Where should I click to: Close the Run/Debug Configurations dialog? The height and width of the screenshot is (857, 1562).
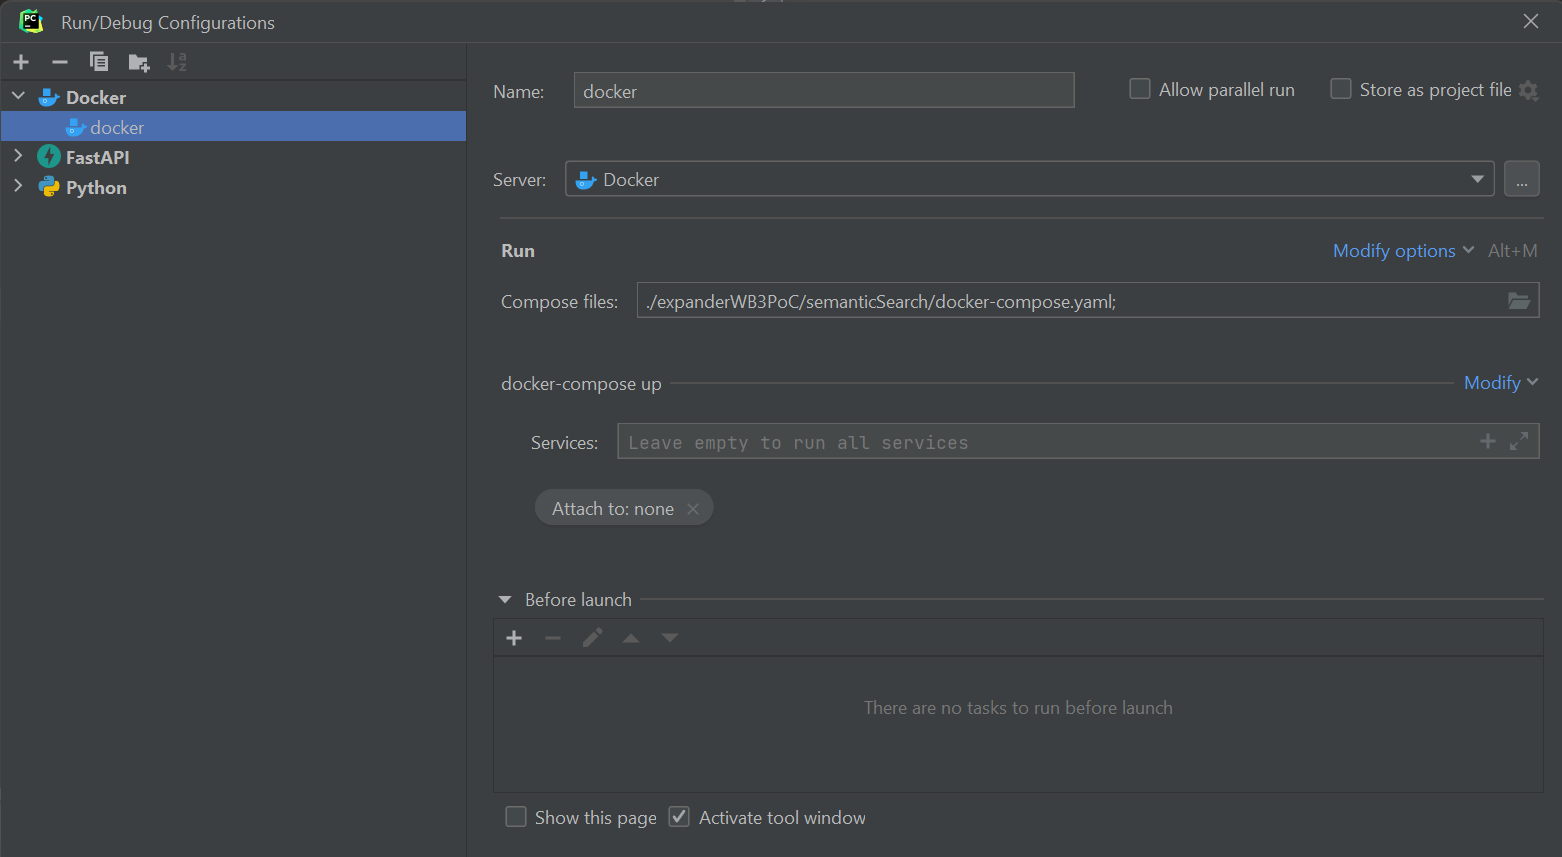tap(1531, 21)
